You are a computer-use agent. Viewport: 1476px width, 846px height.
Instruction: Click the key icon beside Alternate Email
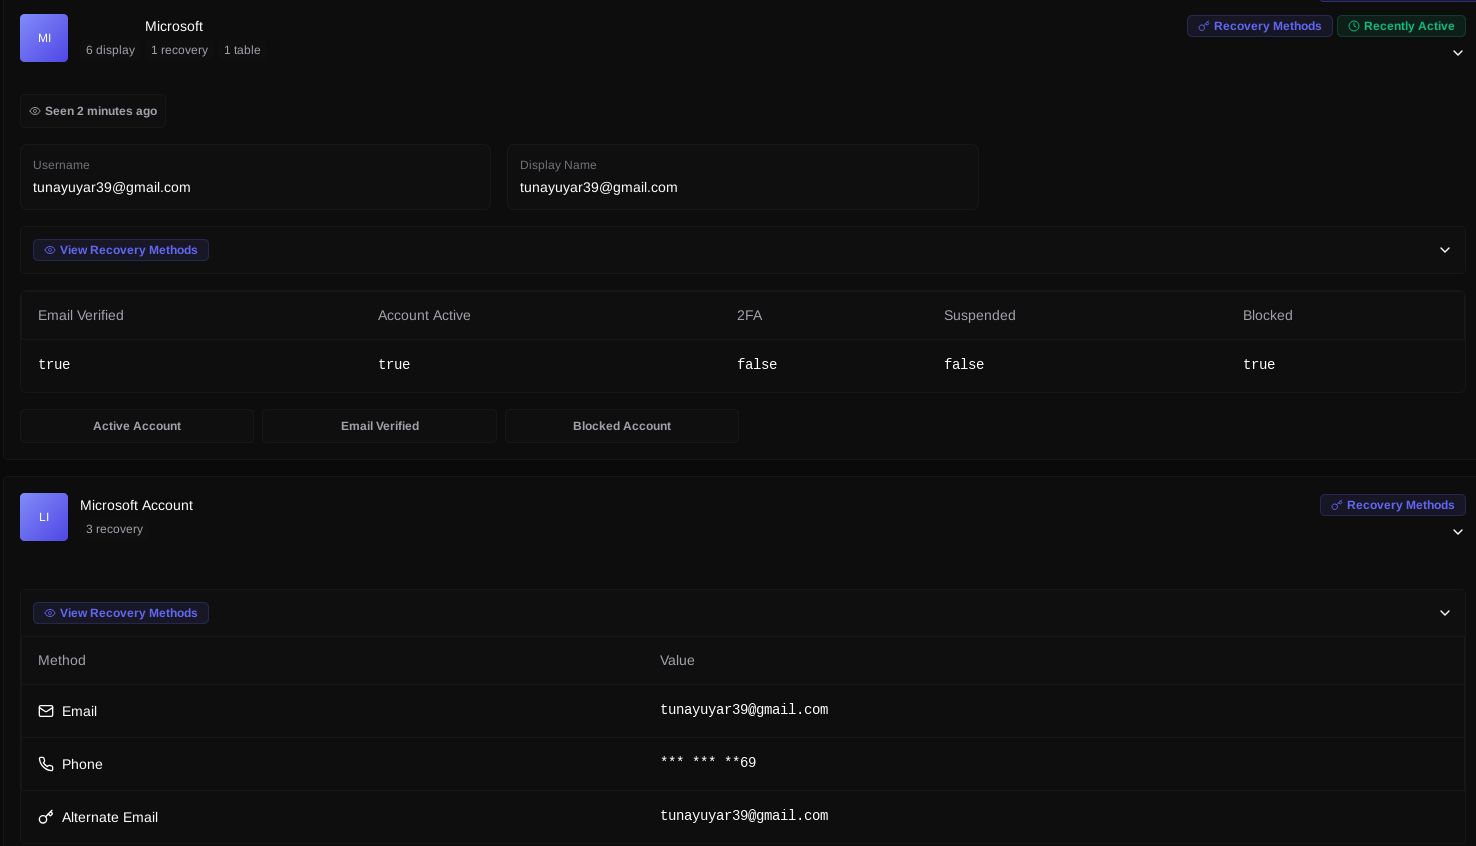tap(46, 817)
